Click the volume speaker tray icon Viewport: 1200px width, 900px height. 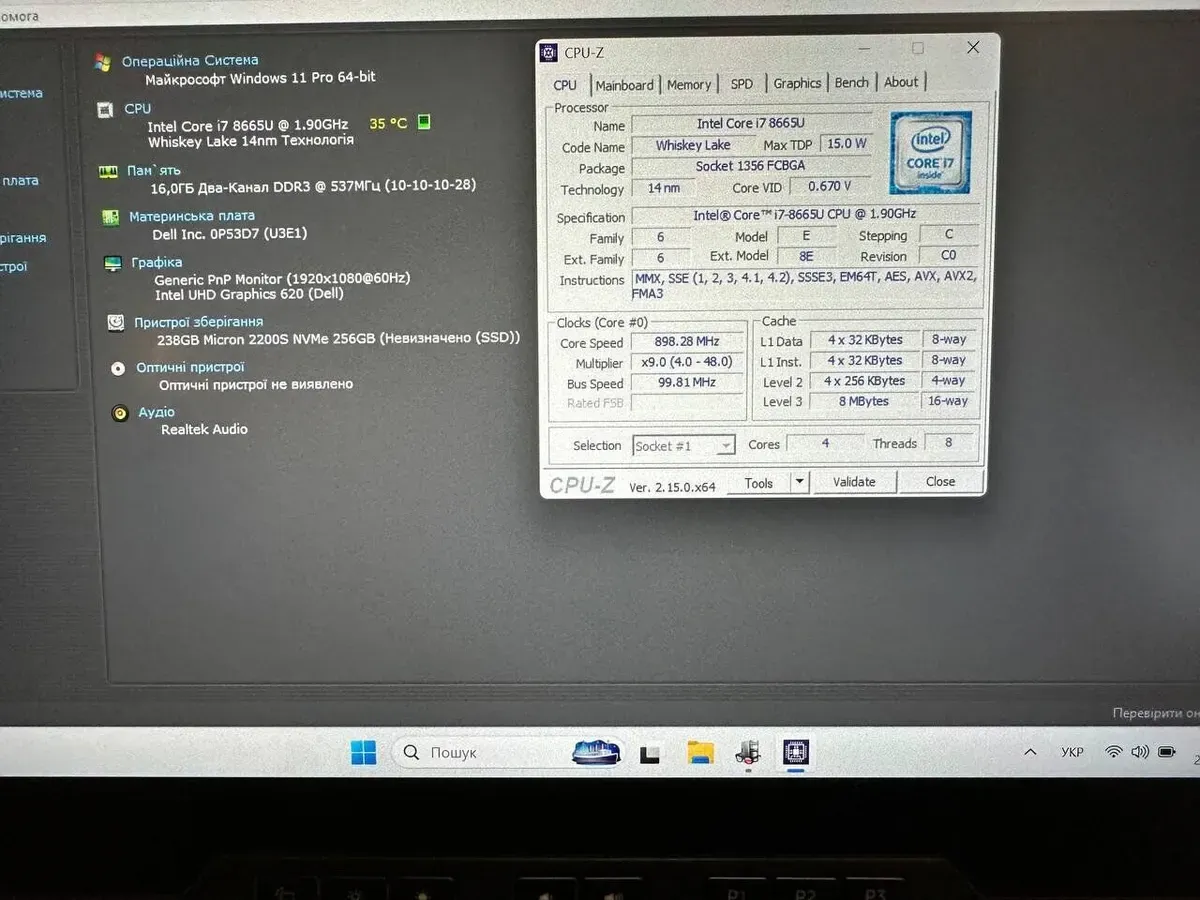(1139, 752)
